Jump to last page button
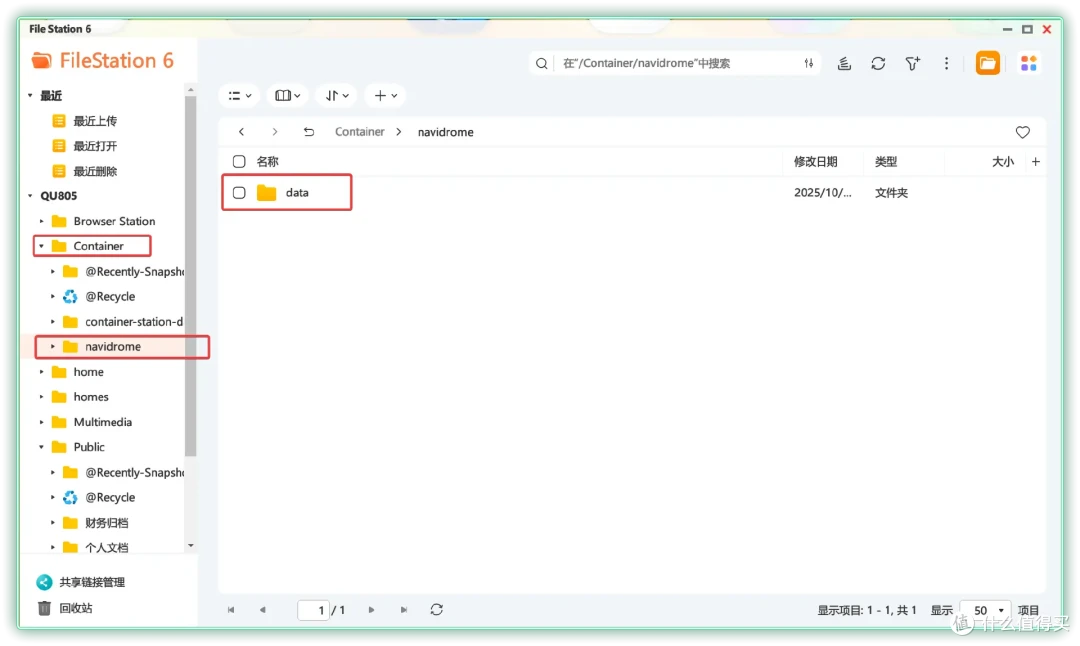Viewport: 1080px width, 646px height. pos(404,610)
